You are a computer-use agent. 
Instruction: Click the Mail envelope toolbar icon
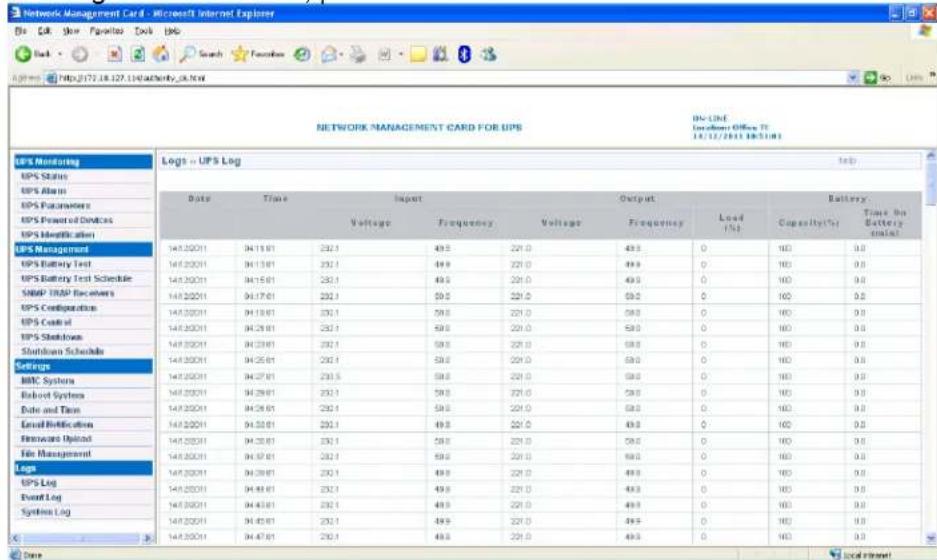pos(329,54)
